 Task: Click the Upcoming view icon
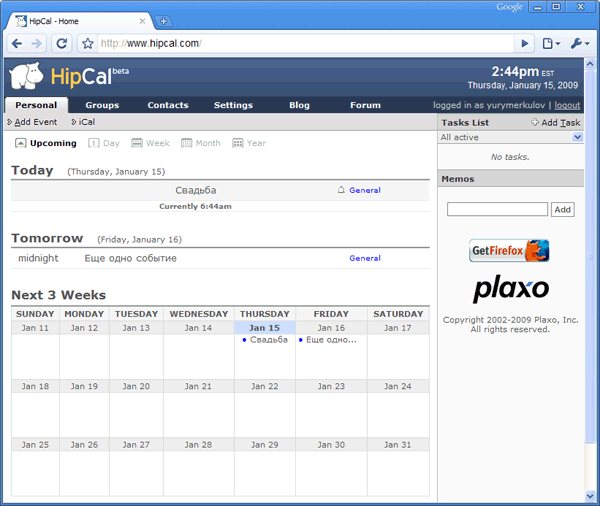point(20,143)
